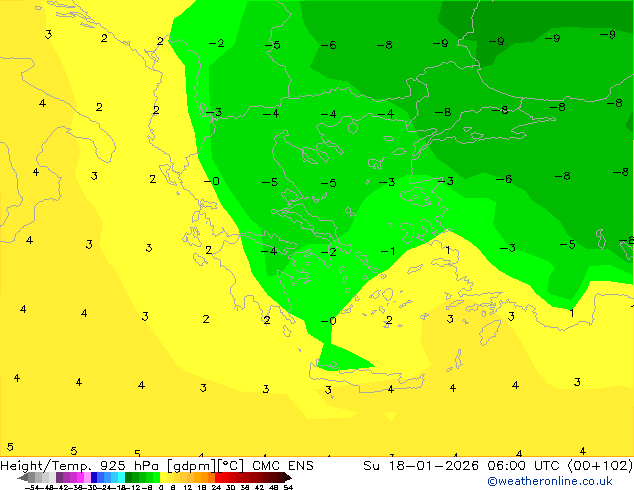Pick the dark blue legend swatch

click(x=94, y=477)
